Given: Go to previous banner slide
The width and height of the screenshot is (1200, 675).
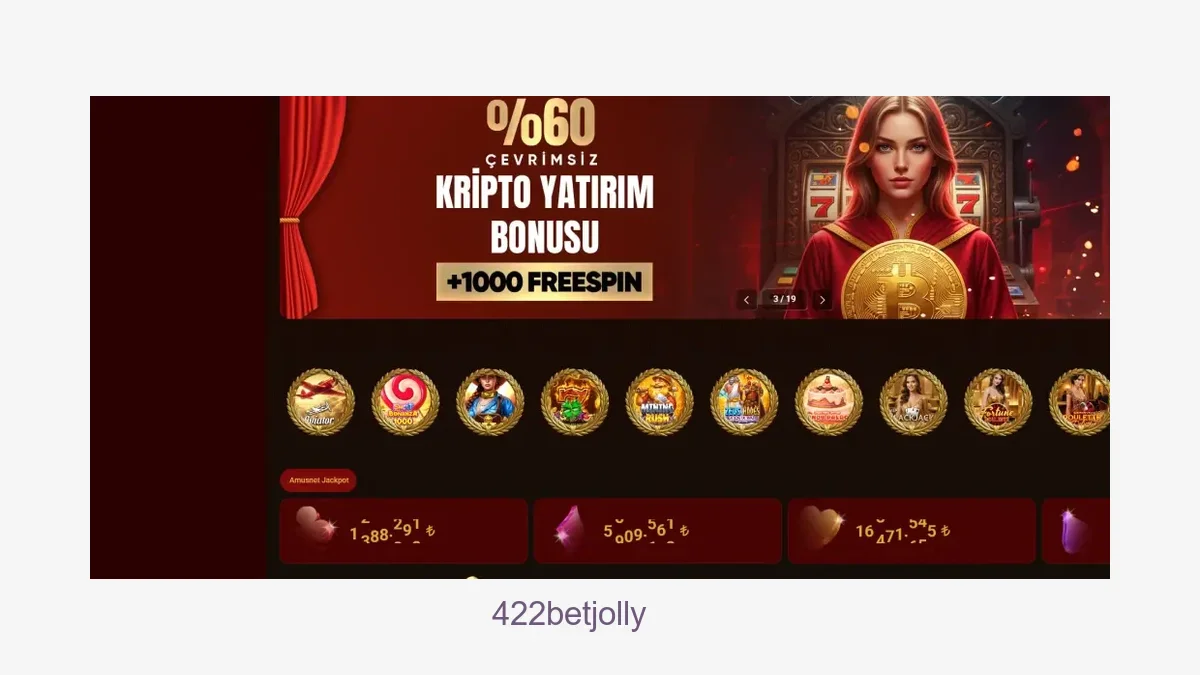Looking at the screenshot, I should point(747,299).
